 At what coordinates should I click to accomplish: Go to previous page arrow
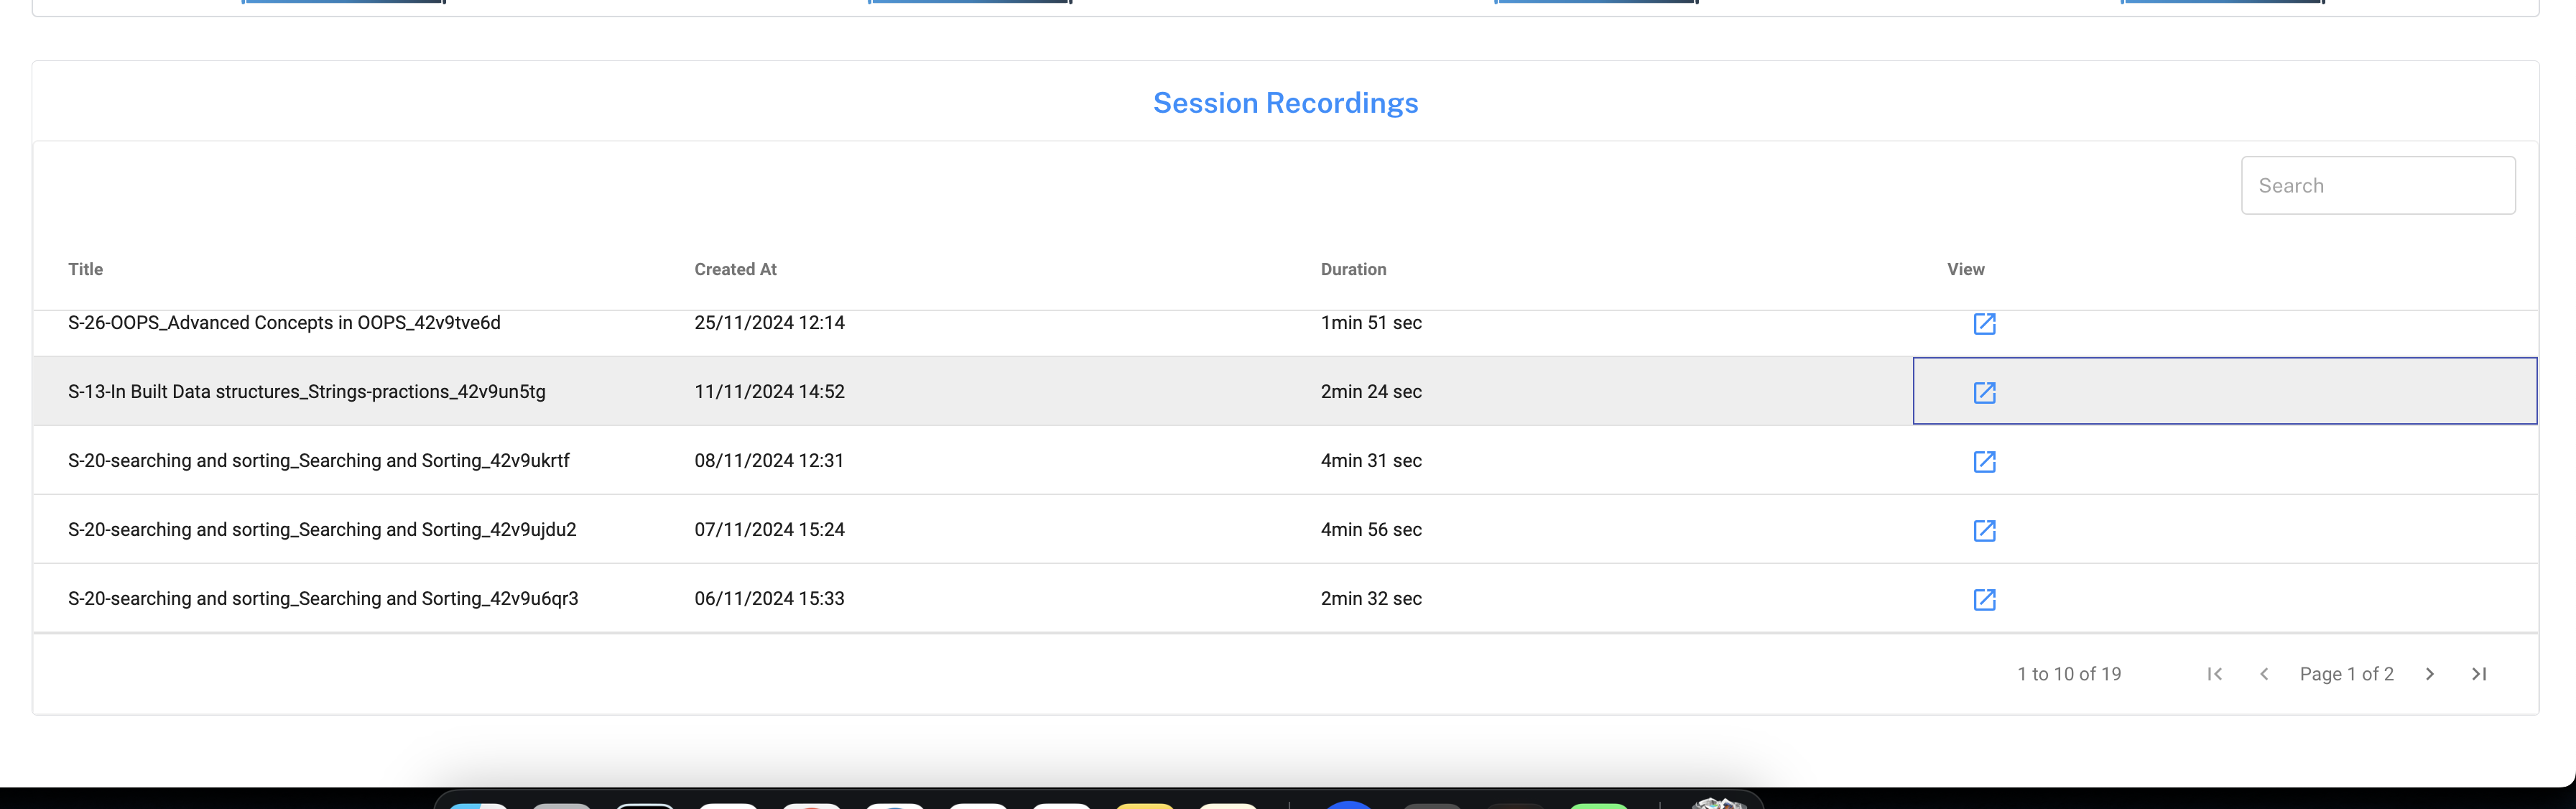pos(2264,674)
